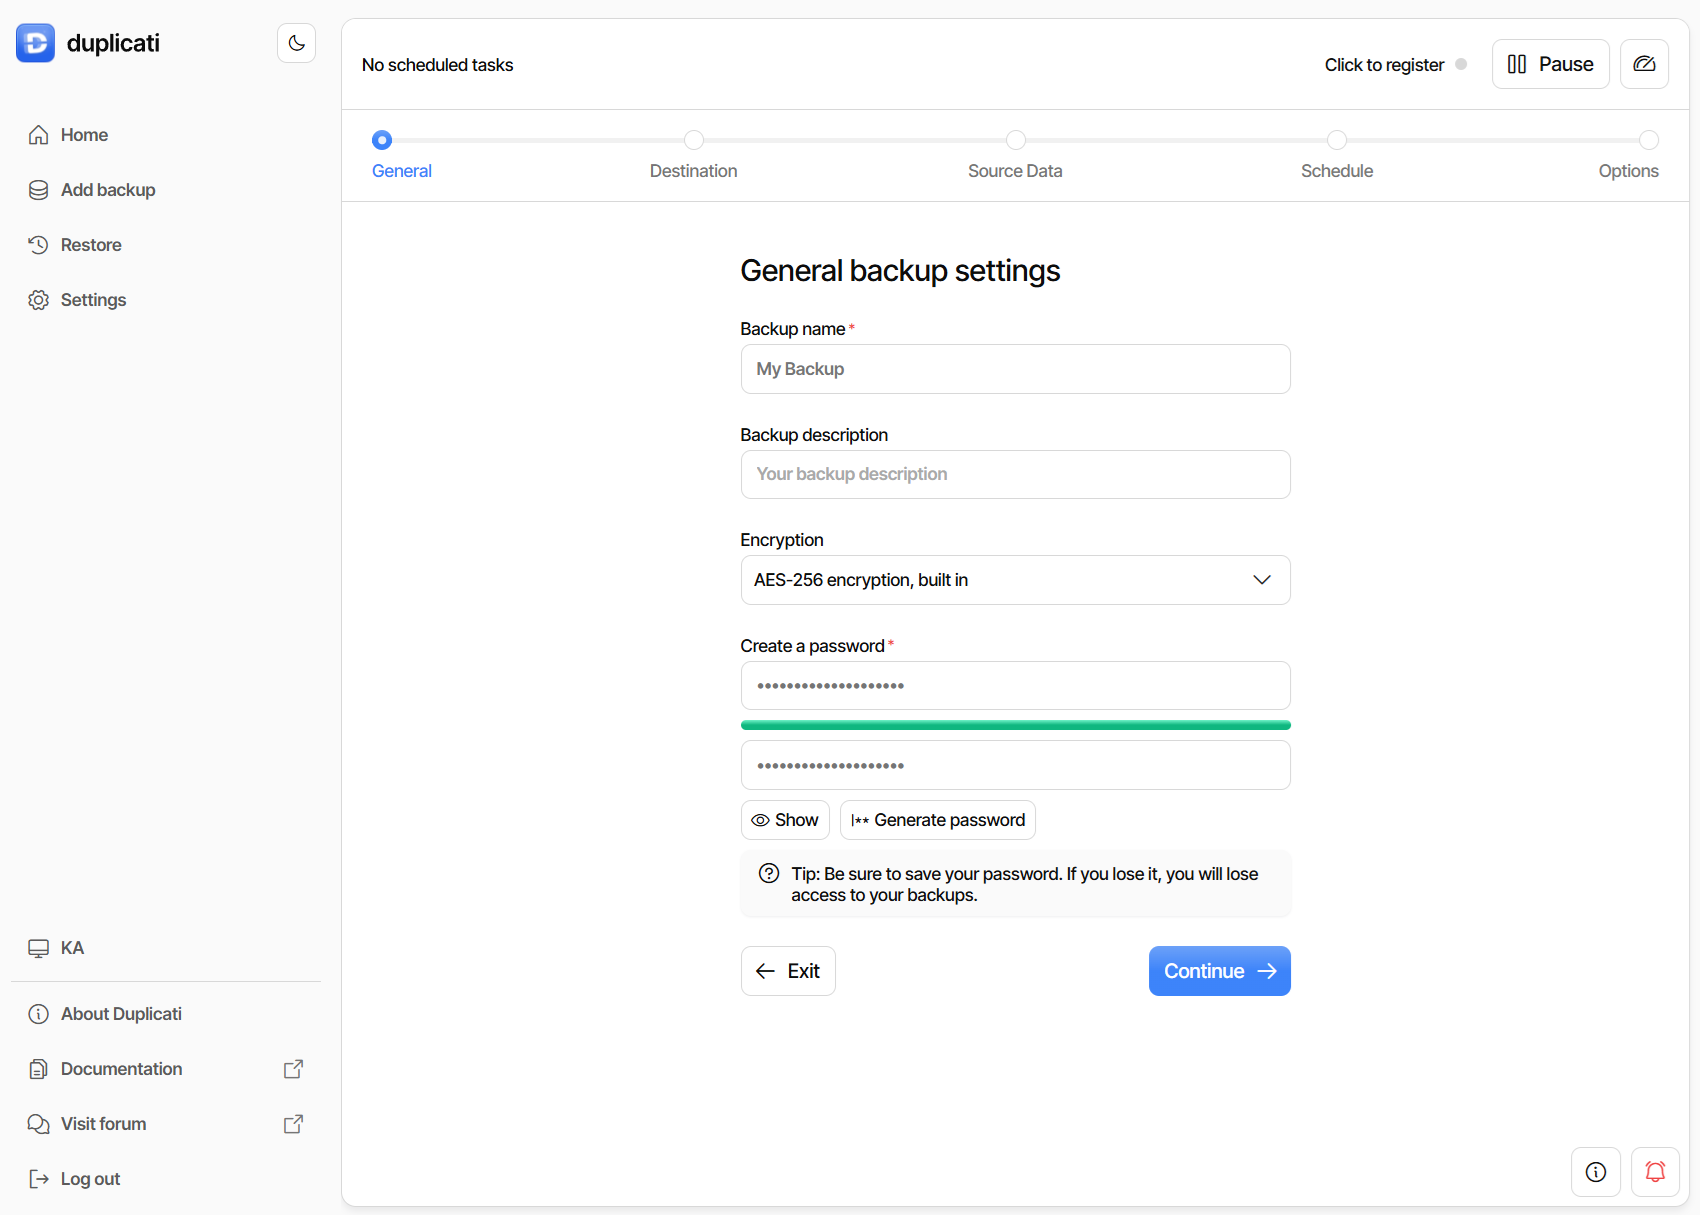Viewport: 1700px width, 1215px height.
Task: Open the Restore section
Action: coord(90,244)
